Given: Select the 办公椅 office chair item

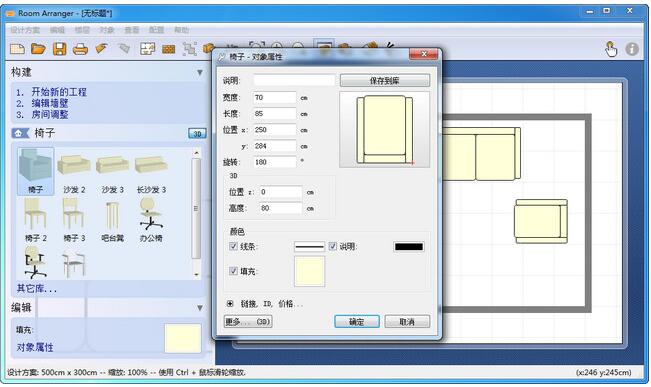Looking at the screenshot, I should (151, 220).
